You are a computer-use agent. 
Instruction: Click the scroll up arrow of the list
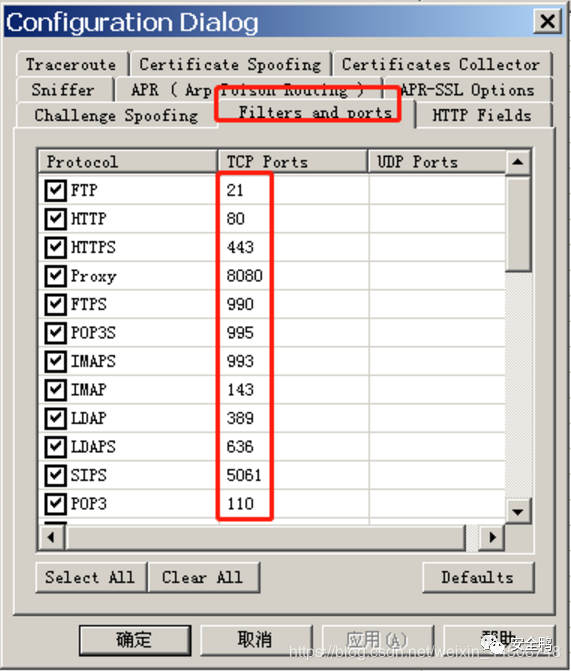[x=518, y=162]
